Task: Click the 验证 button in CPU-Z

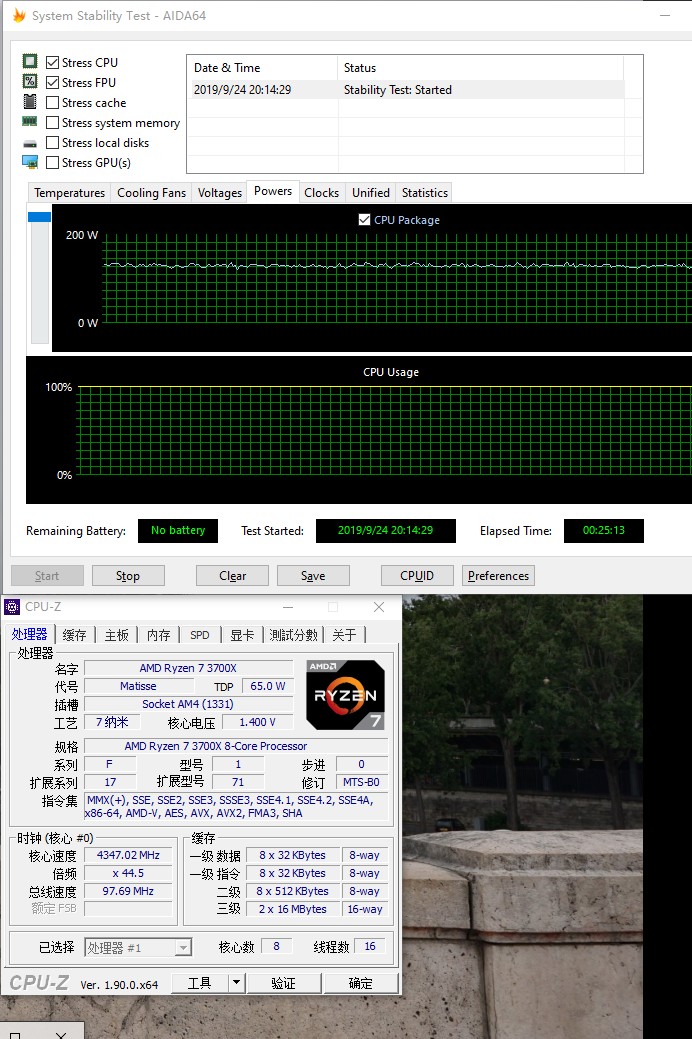Action: pyautogui.click(x=284, y=983)
